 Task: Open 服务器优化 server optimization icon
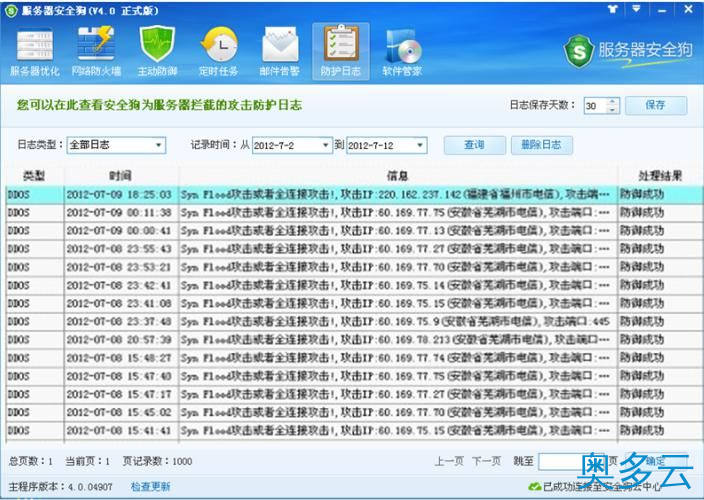click(35, 52)
